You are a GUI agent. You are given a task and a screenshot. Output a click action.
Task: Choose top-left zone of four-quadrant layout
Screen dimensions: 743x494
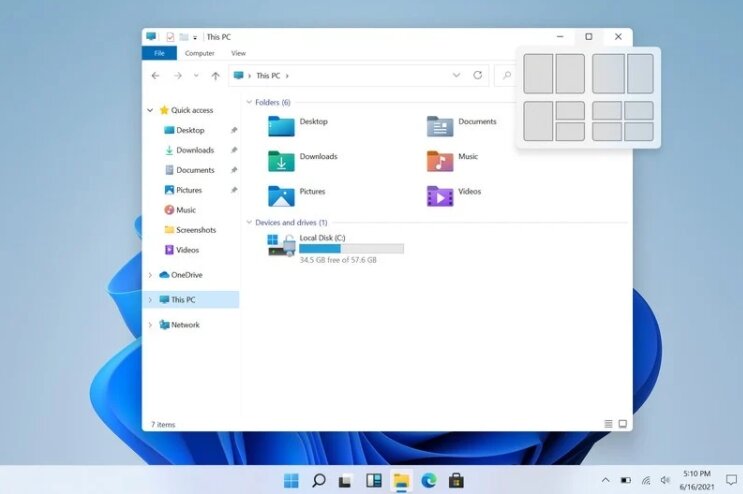tap(607, 111)
